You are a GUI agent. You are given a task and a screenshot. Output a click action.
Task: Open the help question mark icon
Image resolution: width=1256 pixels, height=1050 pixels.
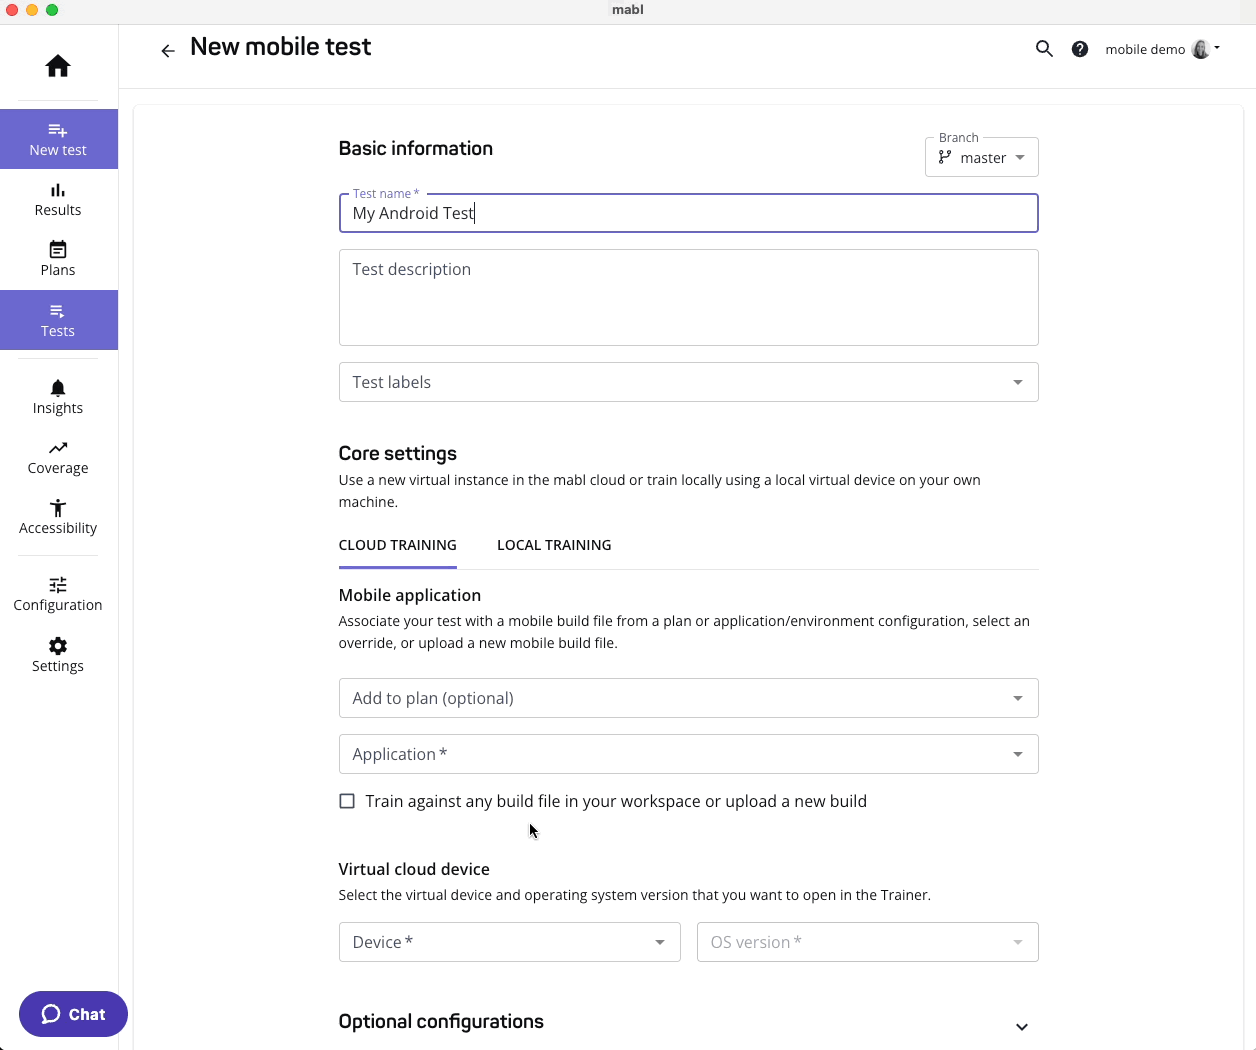tap(1080, 49)
